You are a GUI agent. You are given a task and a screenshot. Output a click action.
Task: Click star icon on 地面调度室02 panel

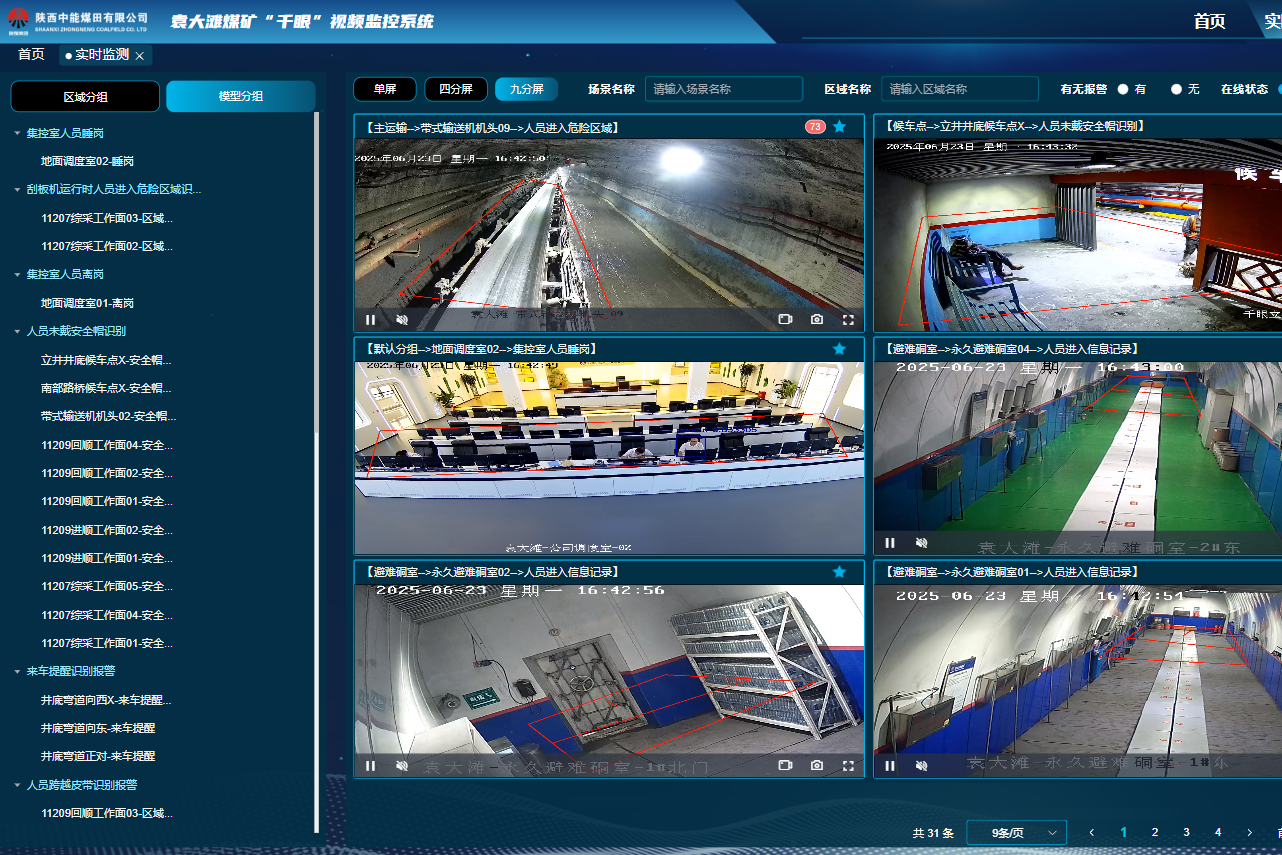[x=839, y=349]
